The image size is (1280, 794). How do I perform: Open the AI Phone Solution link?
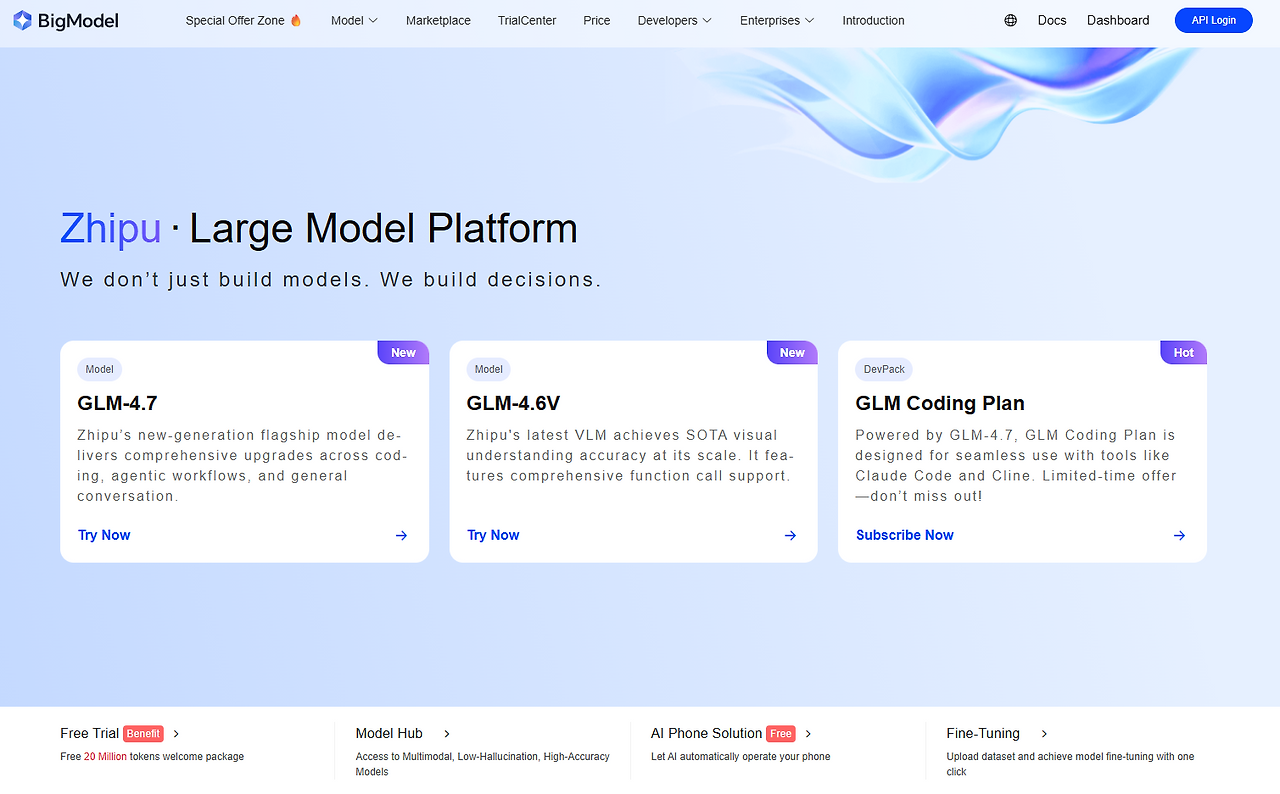706,734
